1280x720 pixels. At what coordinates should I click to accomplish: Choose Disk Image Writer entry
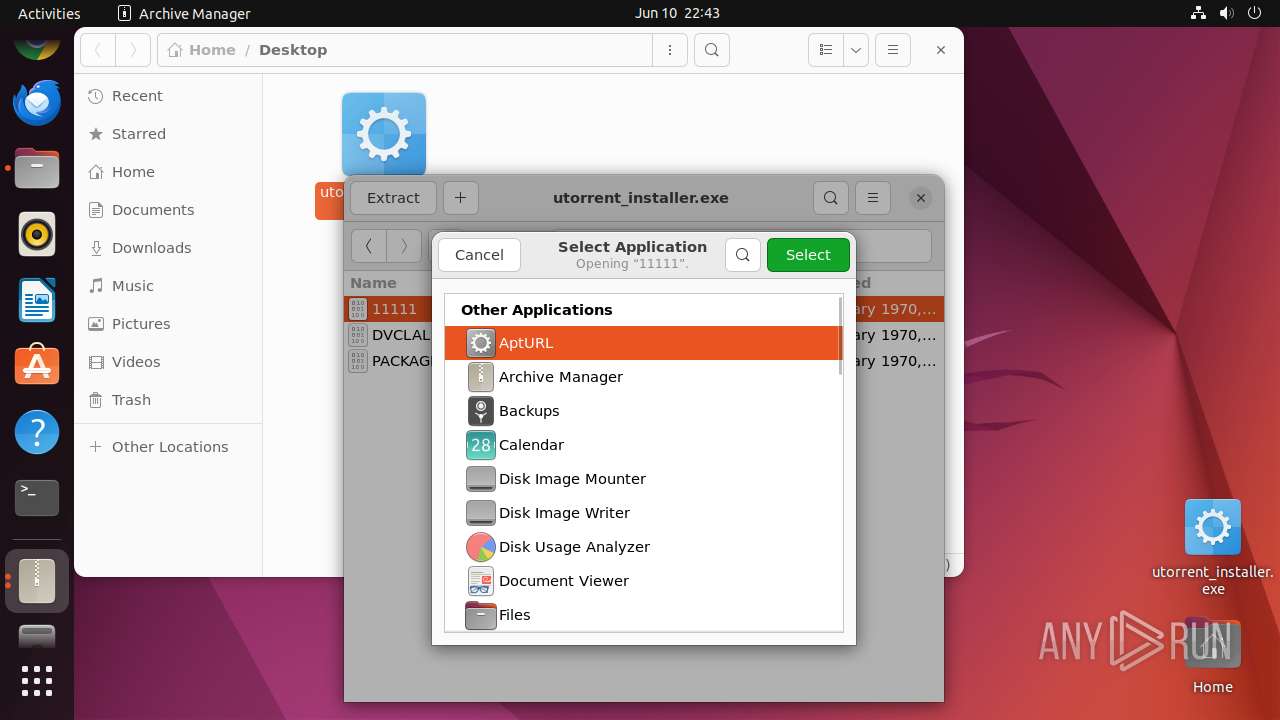(642, 513)
